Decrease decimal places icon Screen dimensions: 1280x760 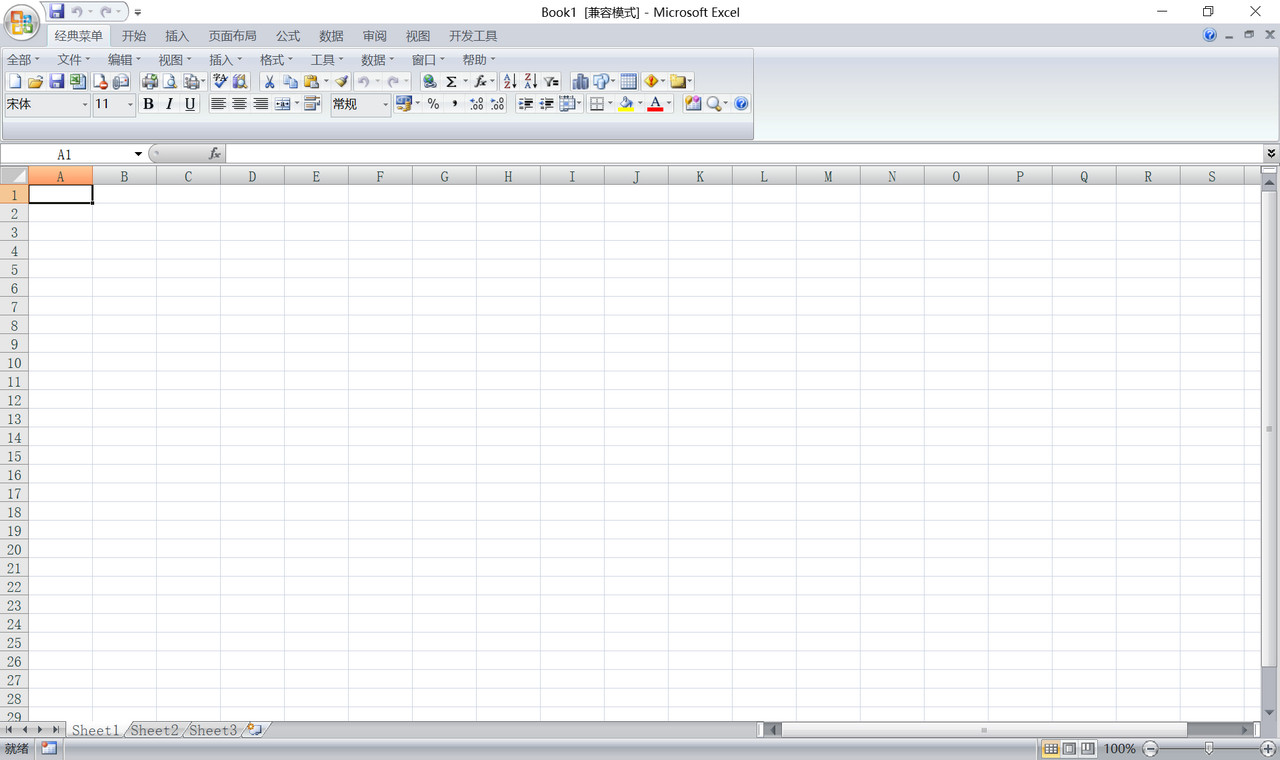pyautogui.click(x=497, y=104)
